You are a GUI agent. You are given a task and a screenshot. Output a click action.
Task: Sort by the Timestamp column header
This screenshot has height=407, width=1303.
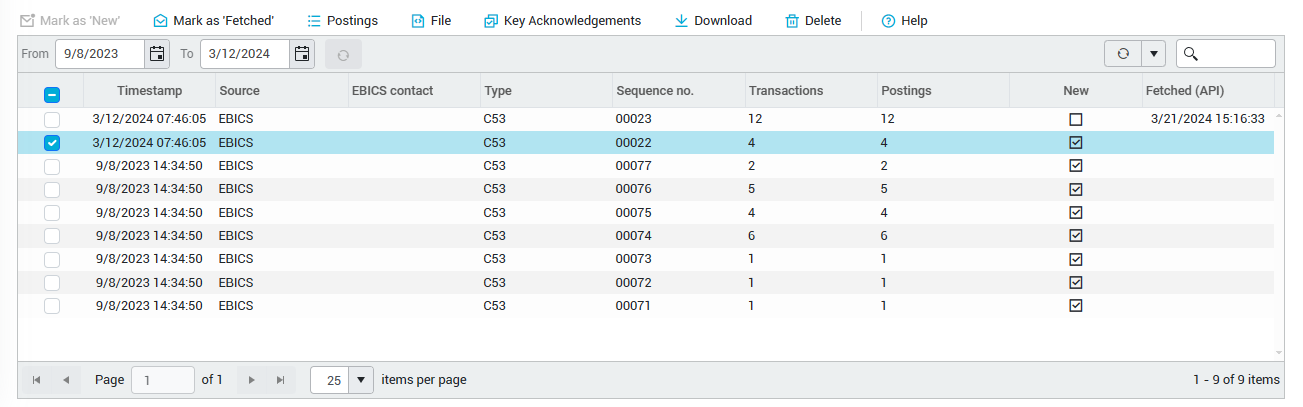click(148, 91)
